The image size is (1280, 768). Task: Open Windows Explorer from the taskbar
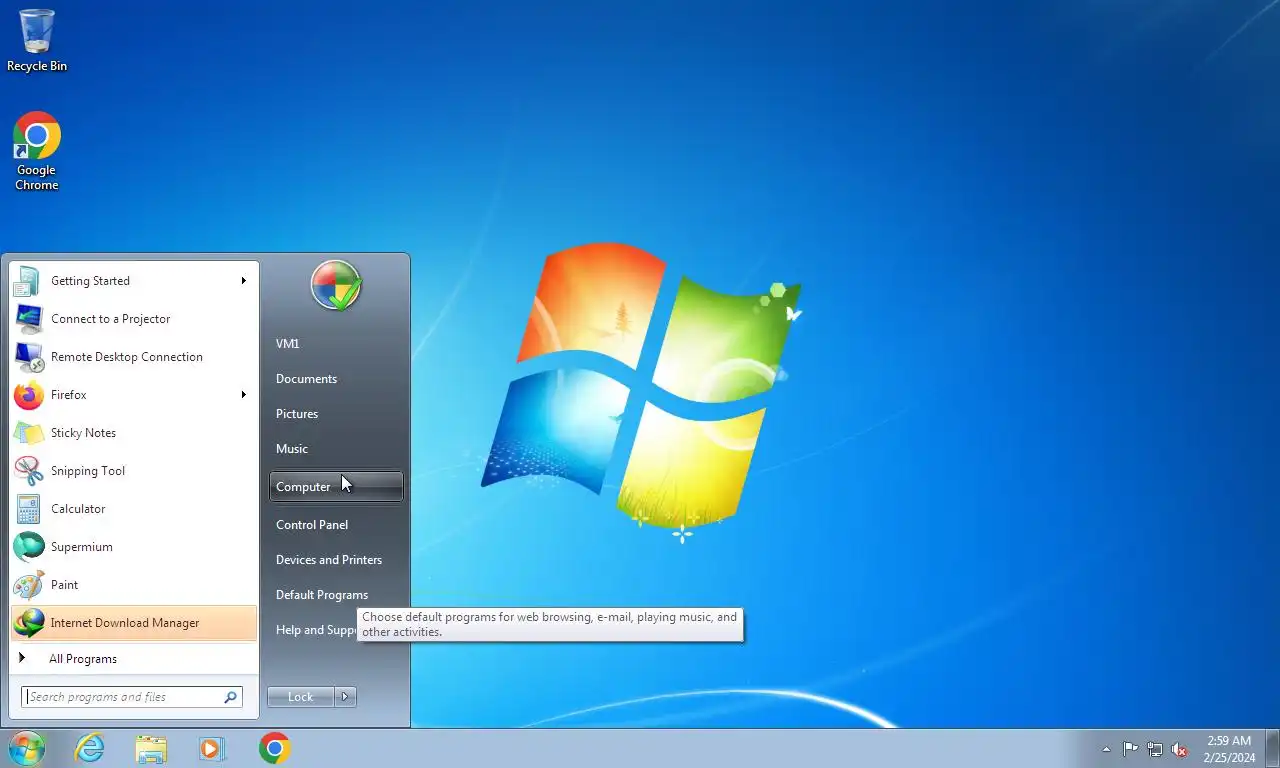coord(151,748)
